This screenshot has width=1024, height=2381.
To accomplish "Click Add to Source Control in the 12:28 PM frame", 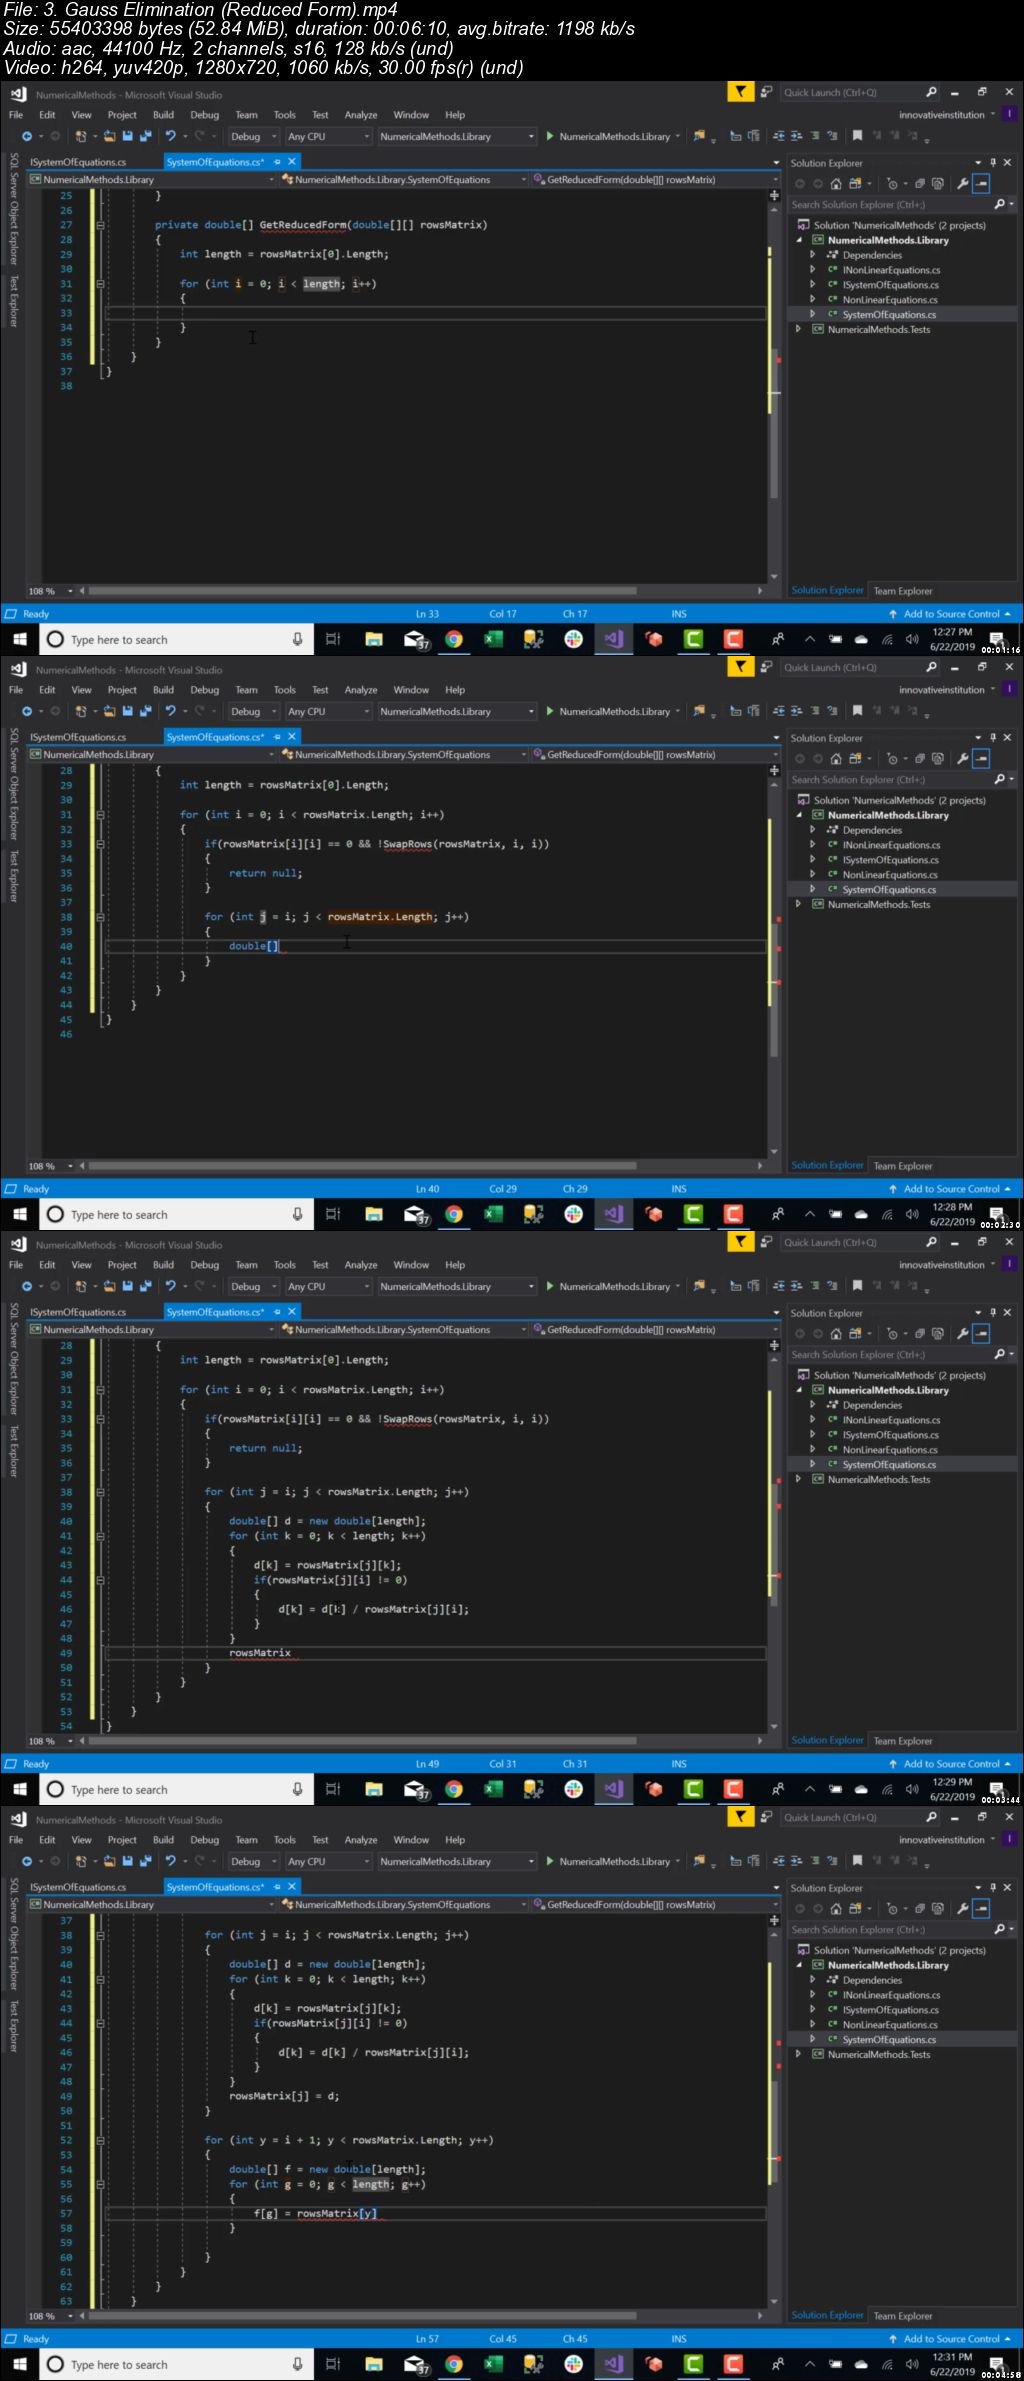I will coord(950,1189).
